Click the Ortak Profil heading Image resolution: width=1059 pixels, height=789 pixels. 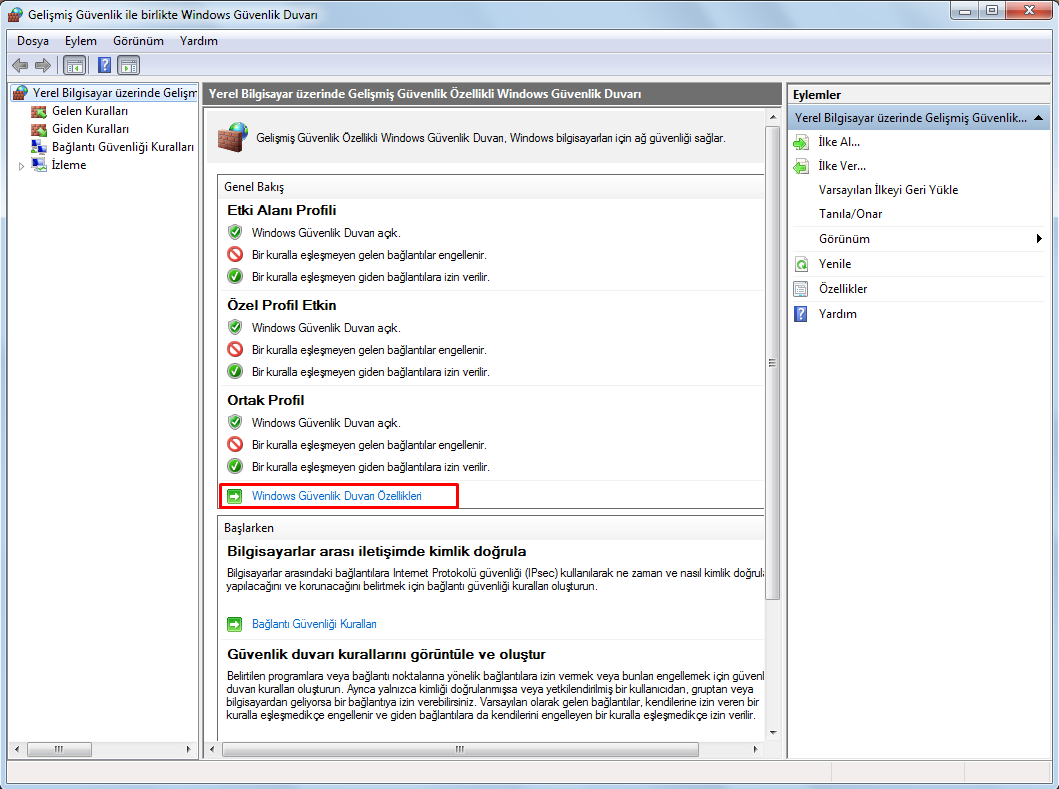(x=265, y=401)
